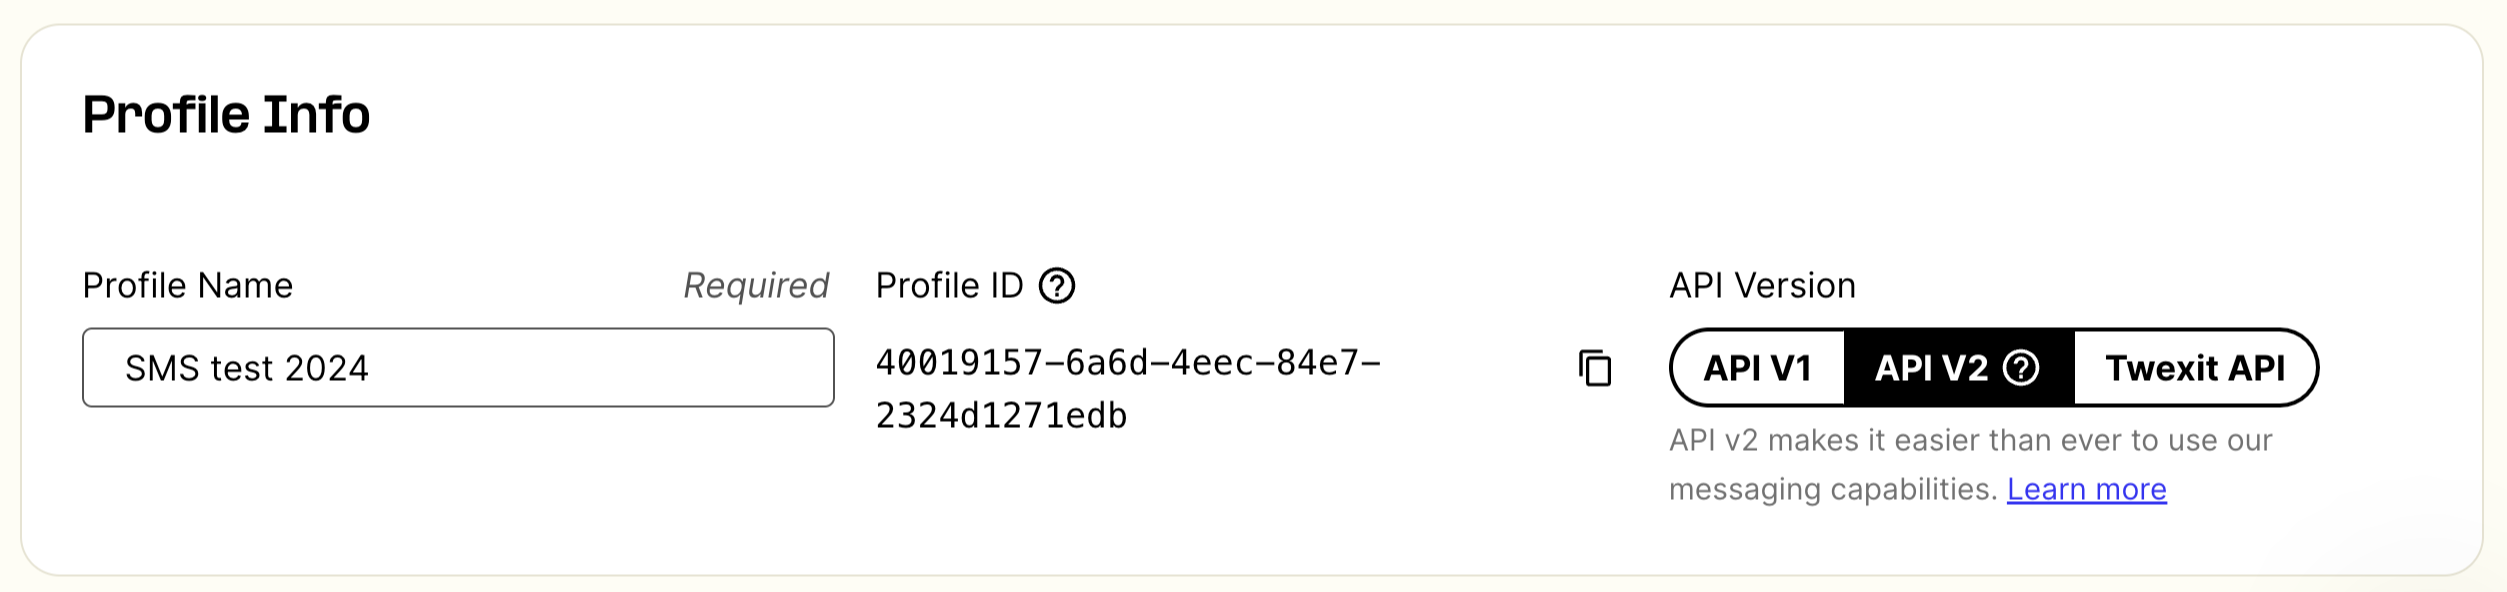This screenshot has width=2507, height=592.
Task: Click the 'SMS test 2024' text
Action: [x=247, y=368]
